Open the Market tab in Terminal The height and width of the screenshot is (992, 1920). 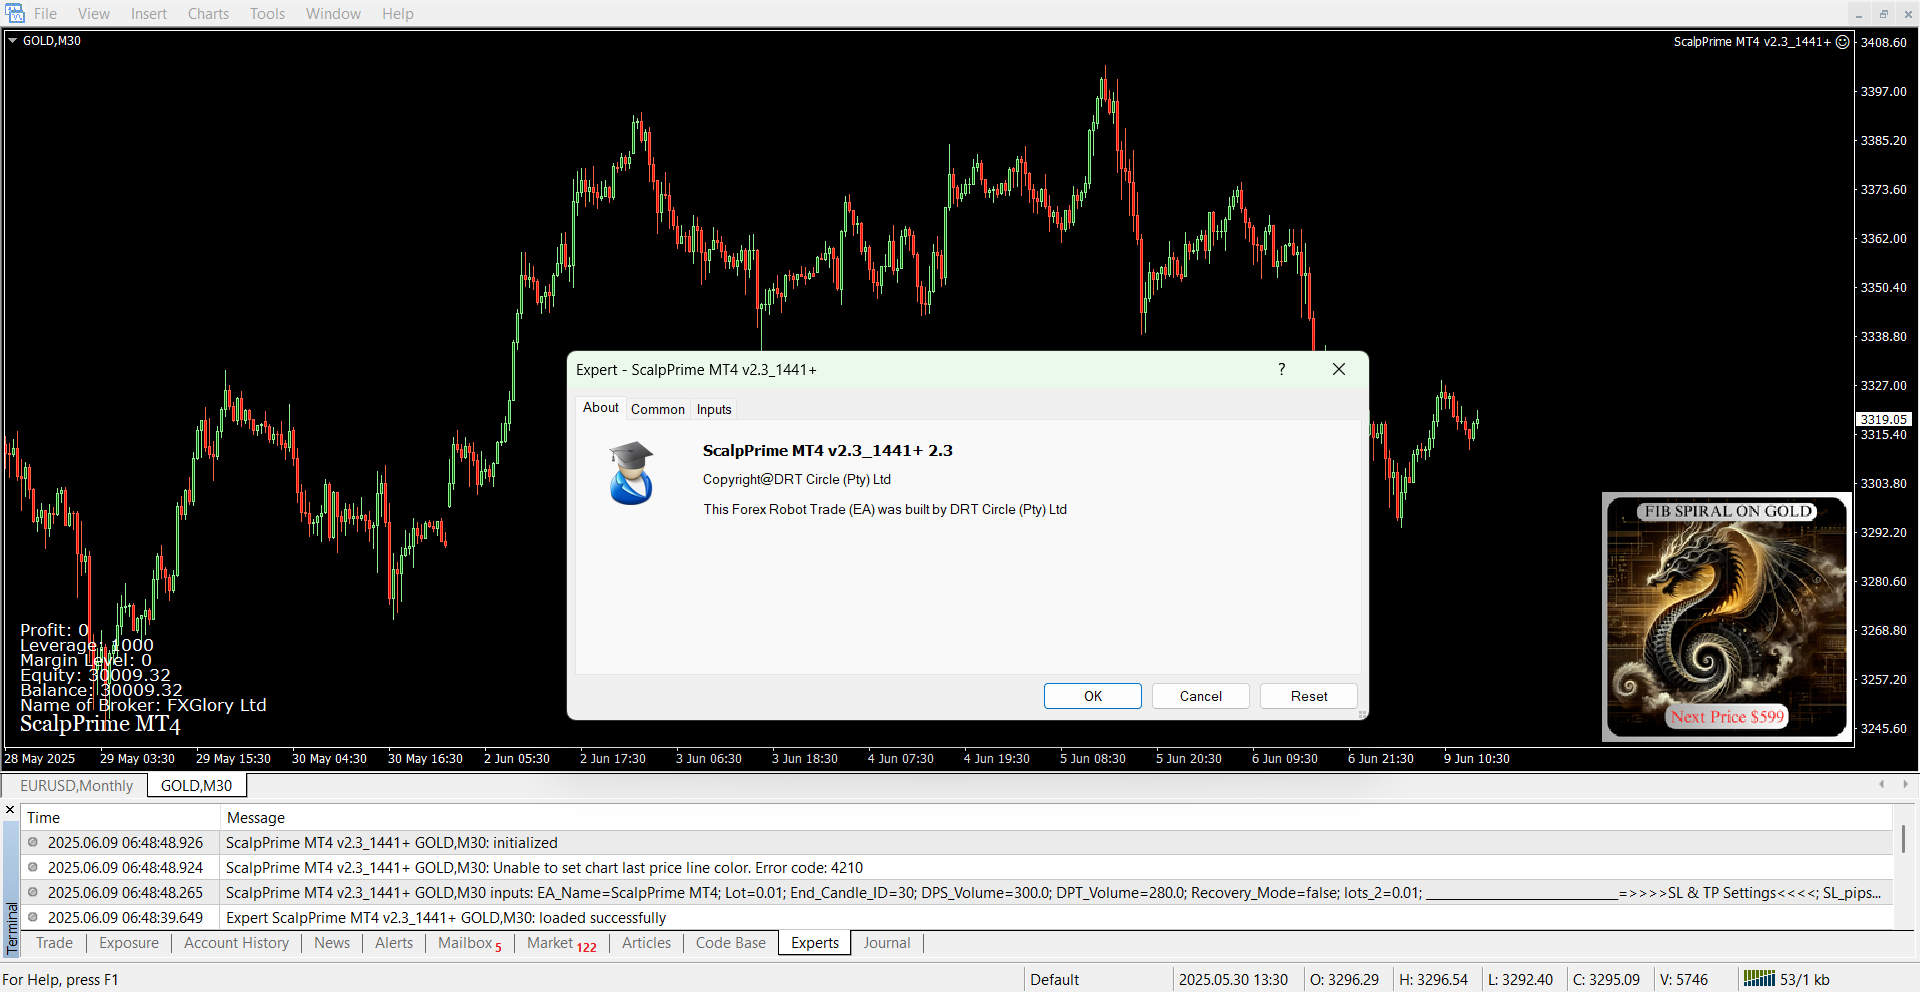click(x=561, y=943)
